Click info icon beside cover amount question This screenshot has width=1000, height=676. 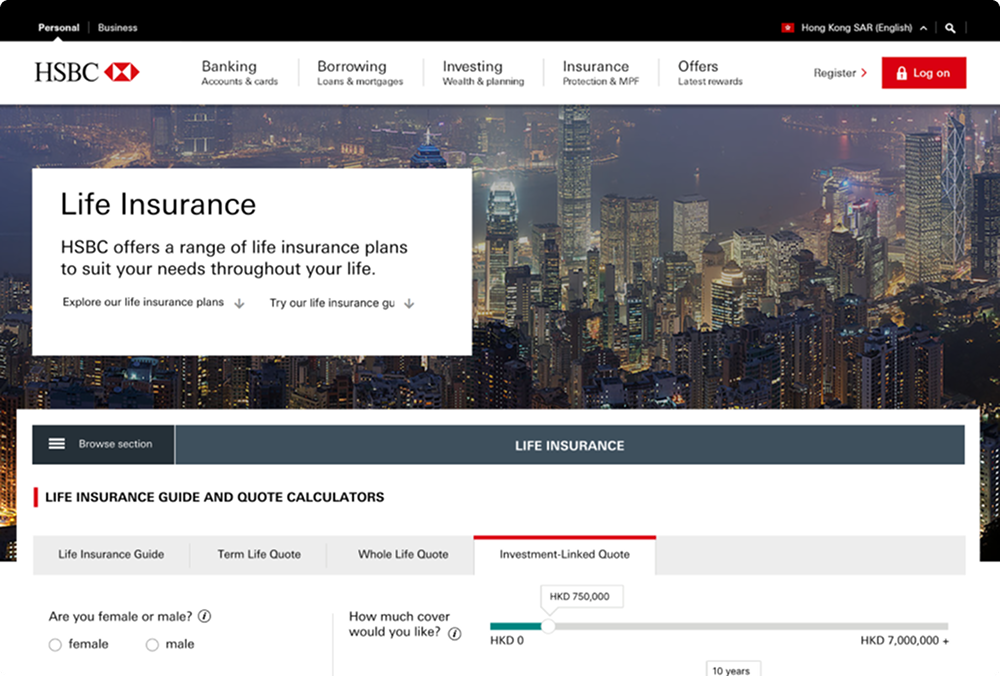coord(455,633)
